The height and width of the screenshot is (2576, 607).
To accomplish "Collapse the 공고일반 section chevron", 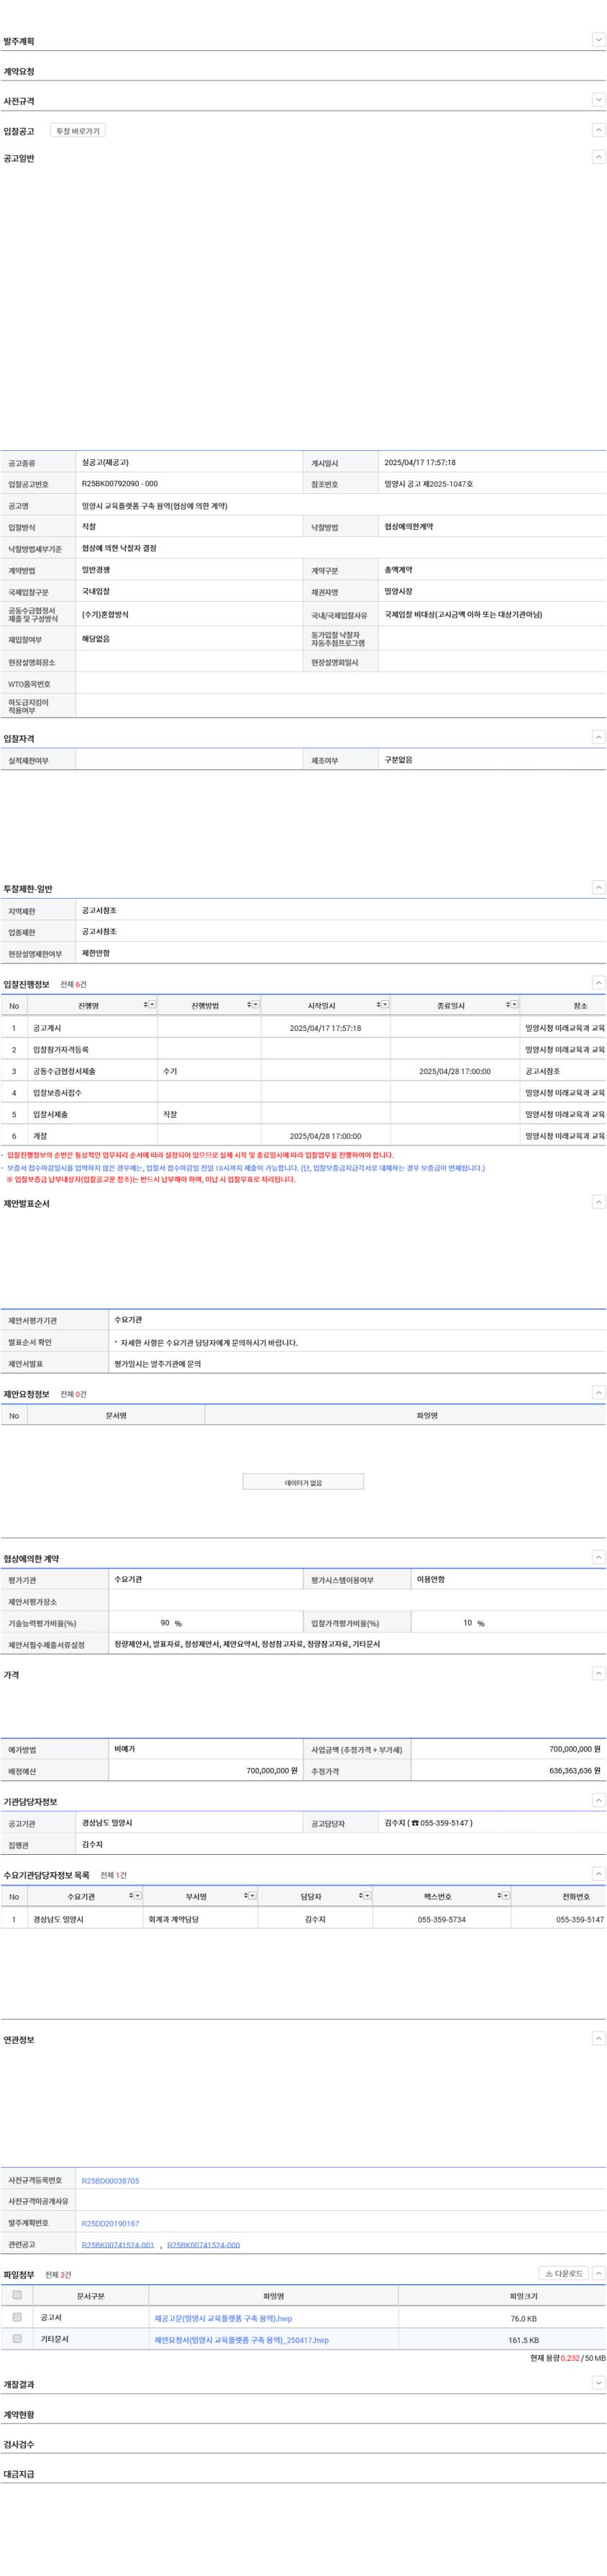I will (x=598, y=157).
